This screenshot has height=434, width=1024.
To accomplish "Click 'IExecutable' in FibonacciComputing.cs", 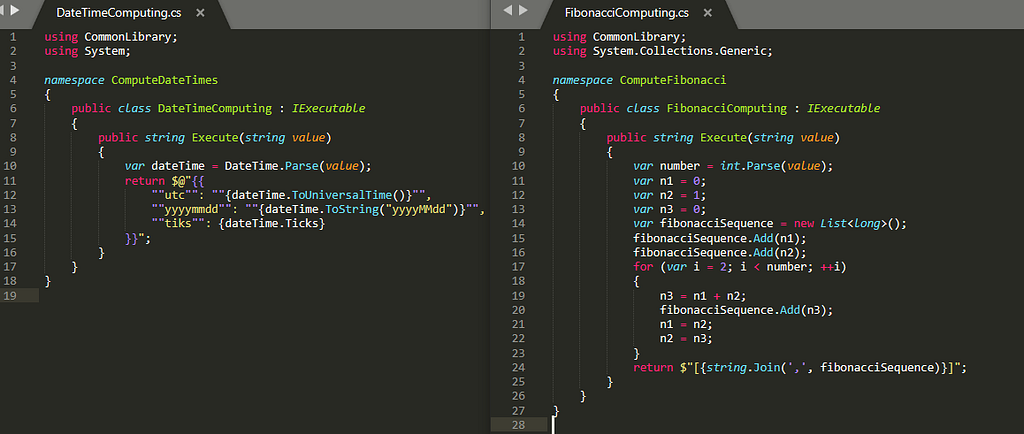I will [844, 109].
